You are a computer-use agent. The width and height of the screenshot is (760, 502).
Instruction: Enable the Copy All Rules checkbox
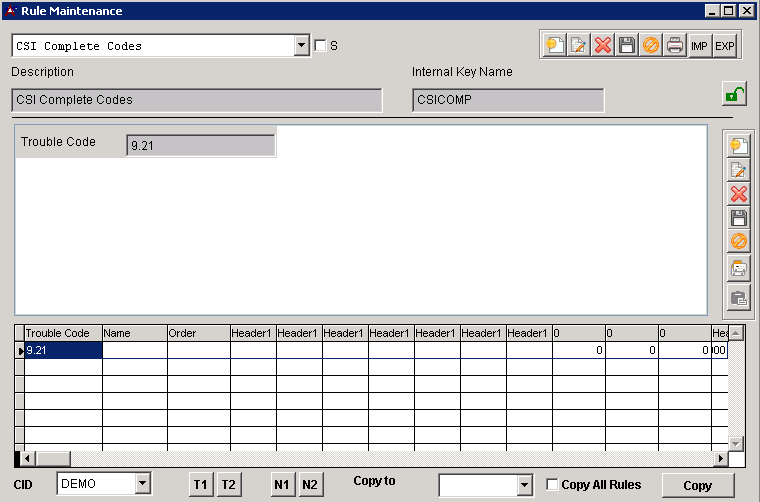pos(553,485)
